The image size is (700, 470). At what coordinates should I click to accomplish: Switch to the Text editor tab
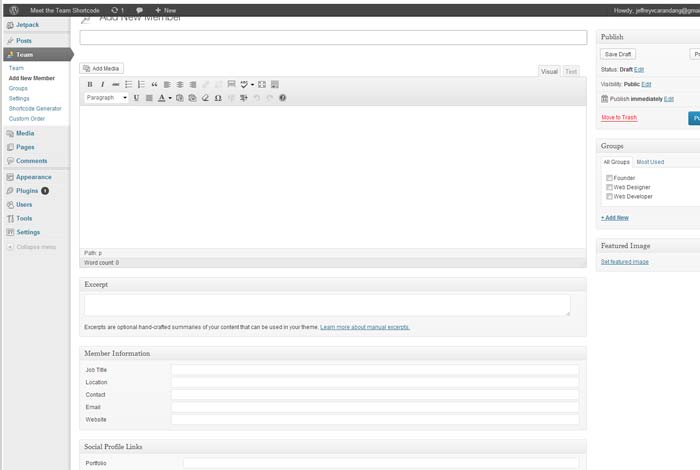point(571,72)
